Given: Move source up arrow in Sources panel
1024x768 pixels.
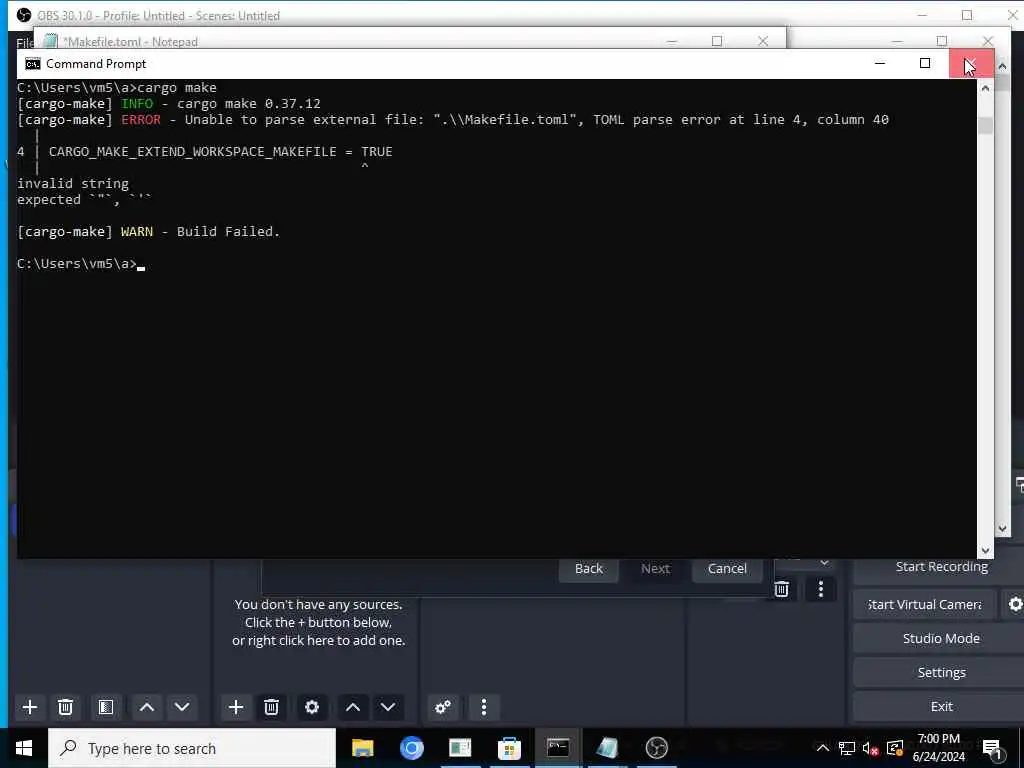Looking at the screenshot, I should [x=353, y=707].
